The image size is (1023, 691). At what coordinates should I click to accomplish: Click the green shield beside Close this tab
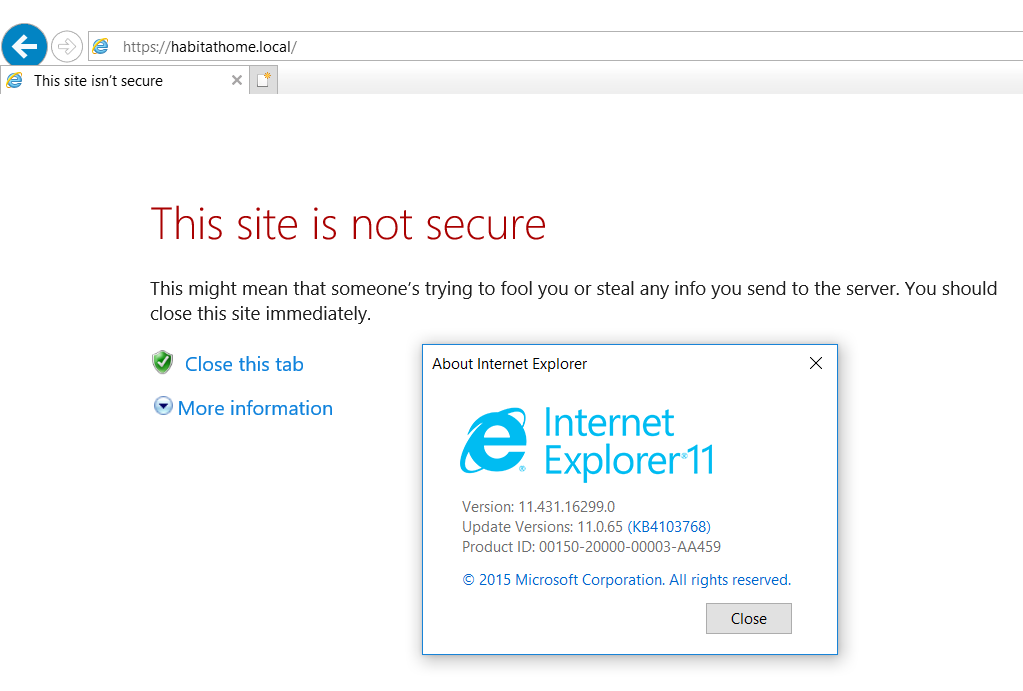[162, 362]
